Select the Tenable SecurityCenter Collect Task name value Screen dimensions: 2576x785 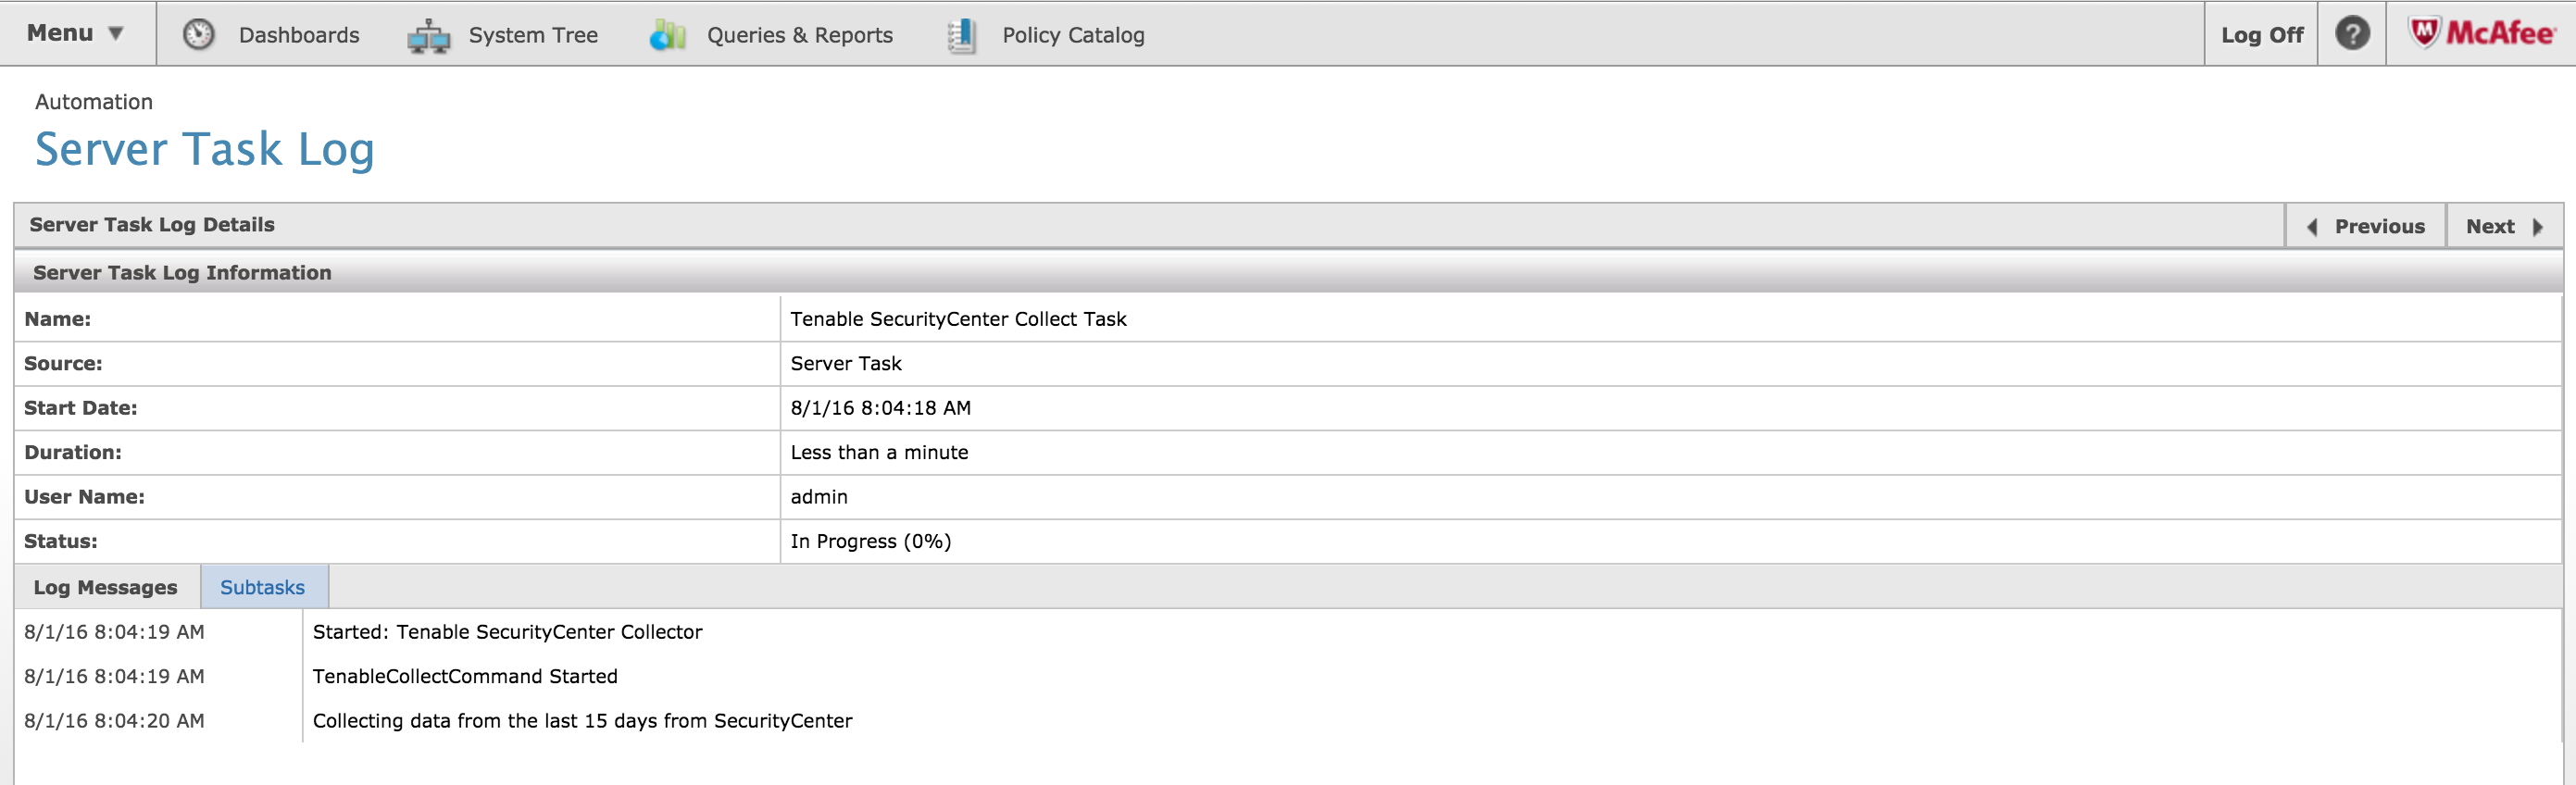958,319
